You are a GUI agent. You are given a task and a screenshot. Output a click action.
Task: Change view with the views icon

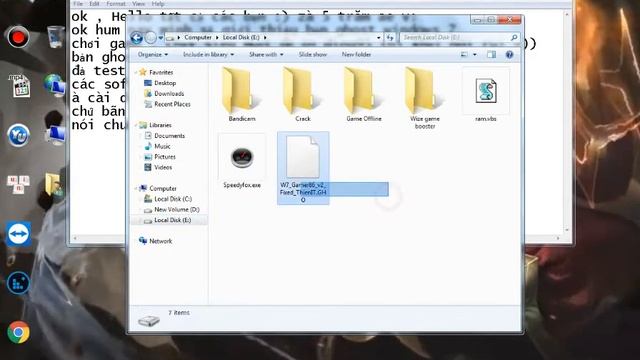(x=464, y=54)
